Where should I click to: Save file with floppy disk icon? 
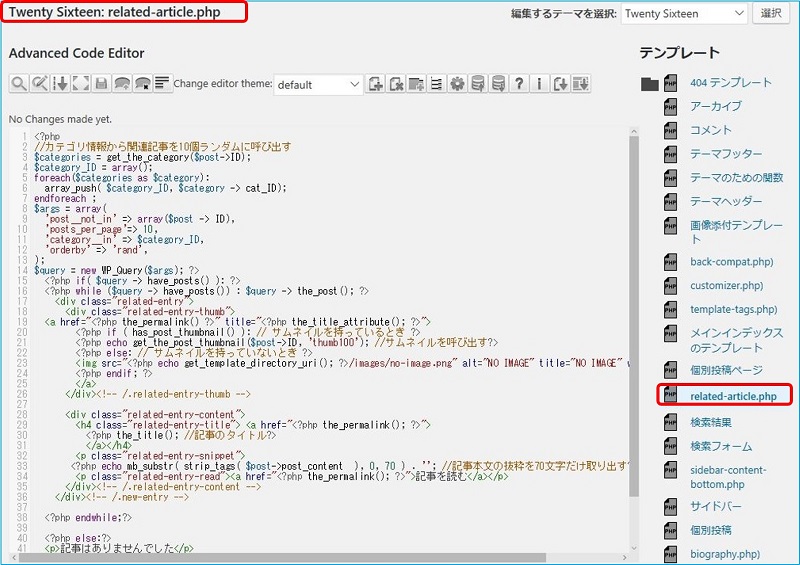[x=101, y=83]
